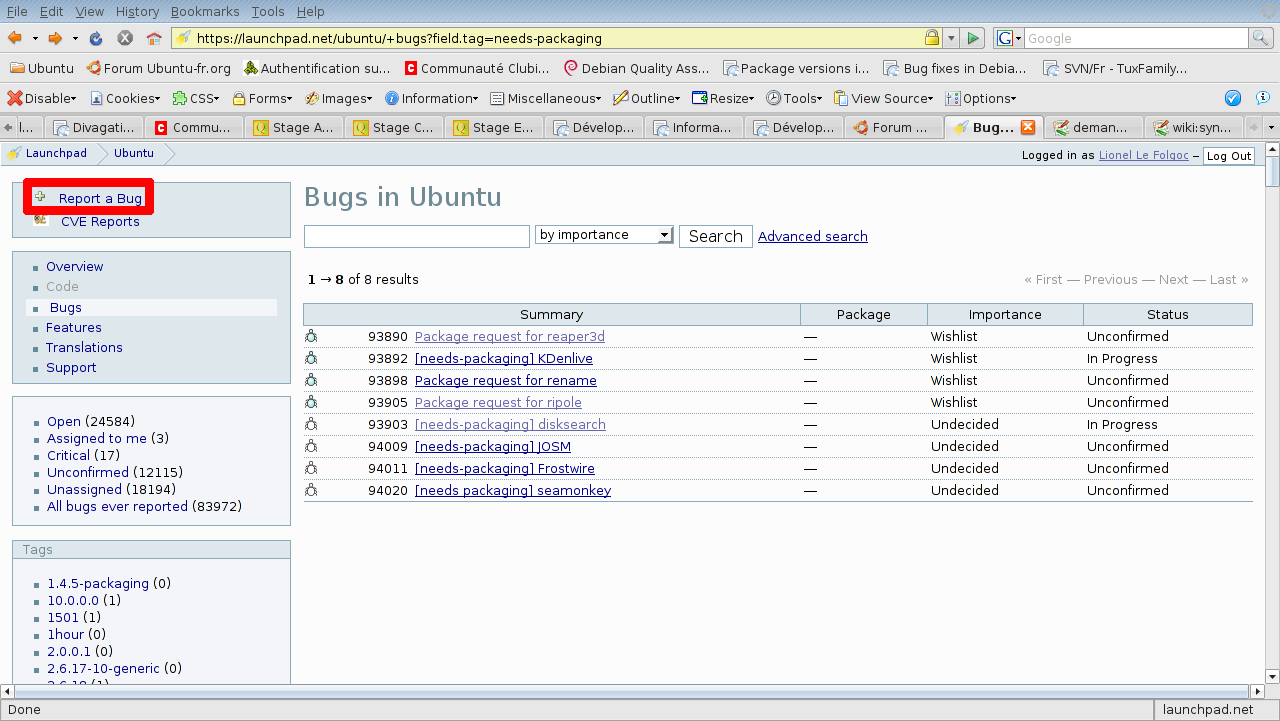Go to the browser Home page icon
The image size is (1280, 721).
154,38
